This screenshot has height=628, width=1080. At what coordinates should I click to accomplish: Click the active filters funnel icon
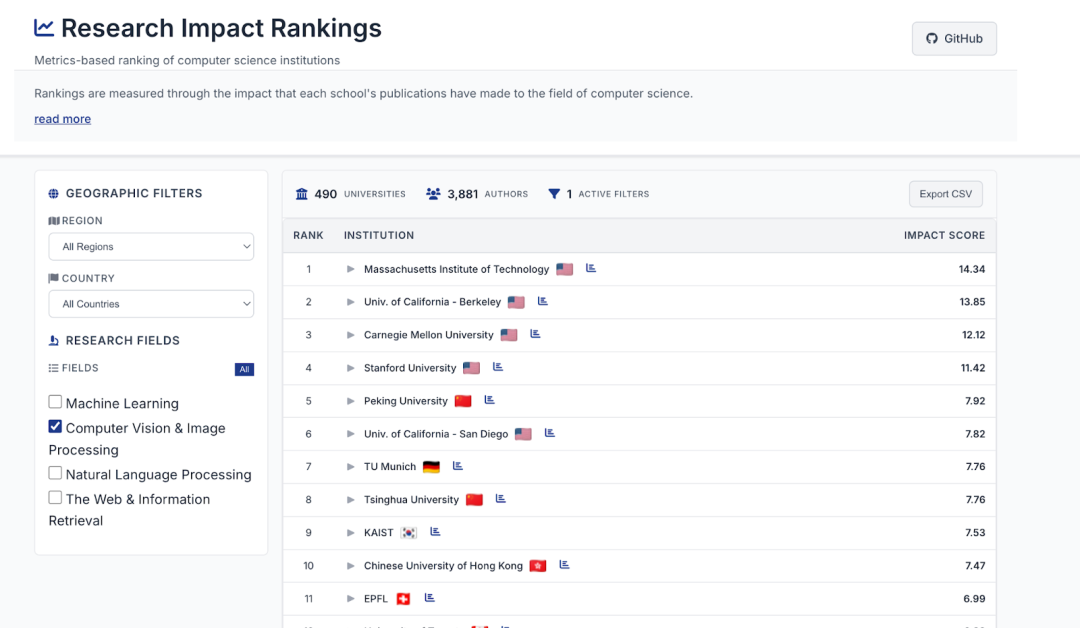coord(554,194)
